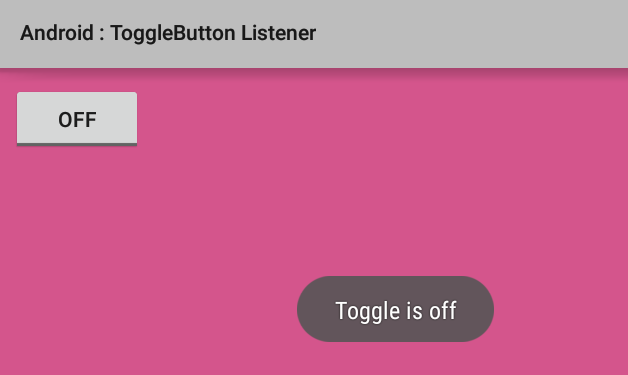Click the pink area left of the toast
This screenshot has height=375, width=628.
[148, 309]
